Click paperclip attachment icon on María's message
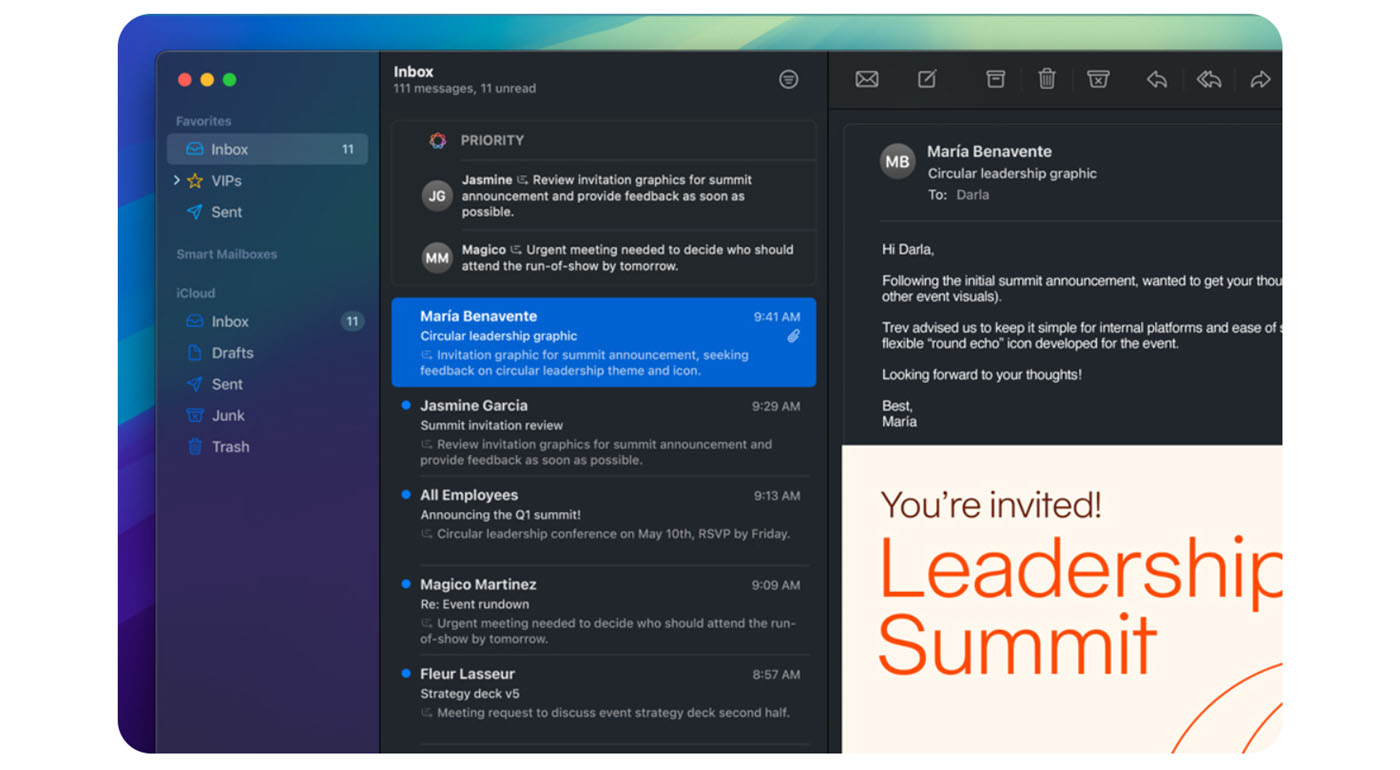Image resolution: width=1400 pixels, height=770 pixels. (x=793, y=337)
